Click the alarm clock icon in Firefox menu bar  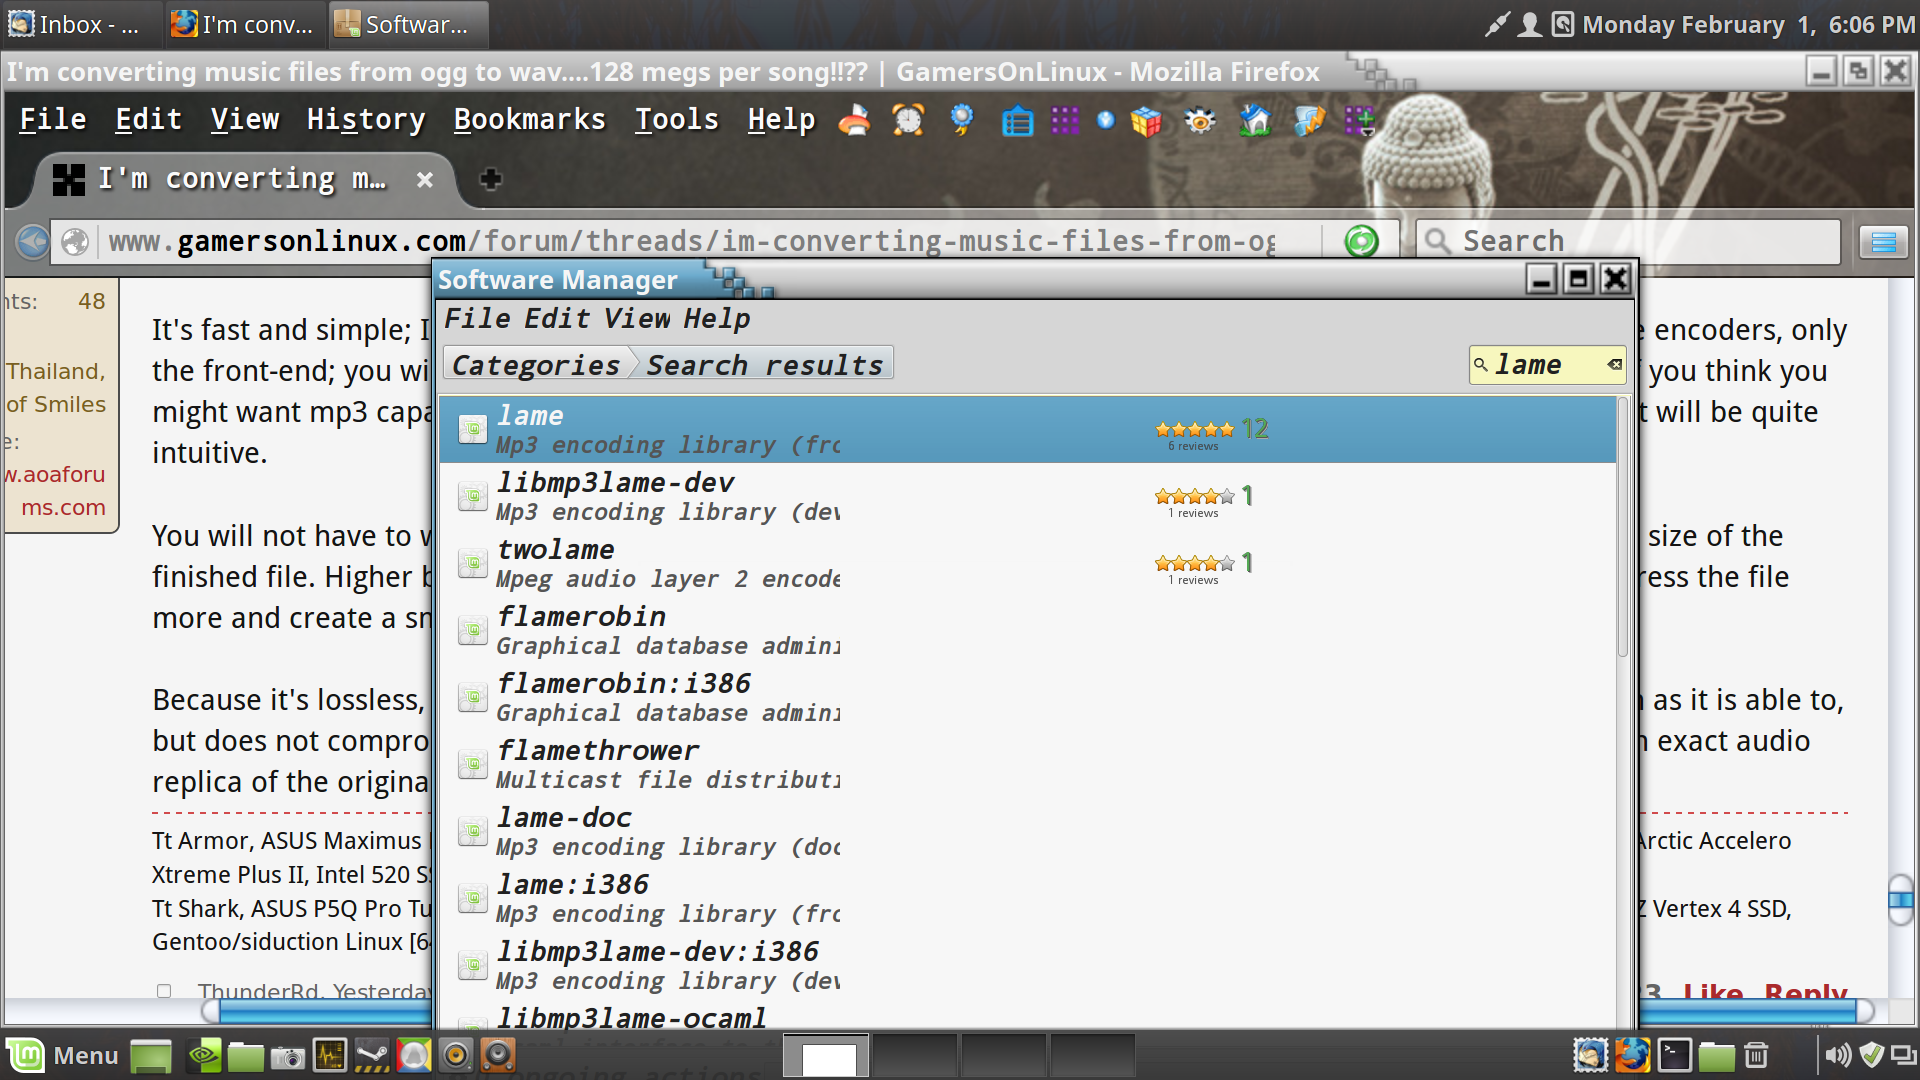(908, 120)
